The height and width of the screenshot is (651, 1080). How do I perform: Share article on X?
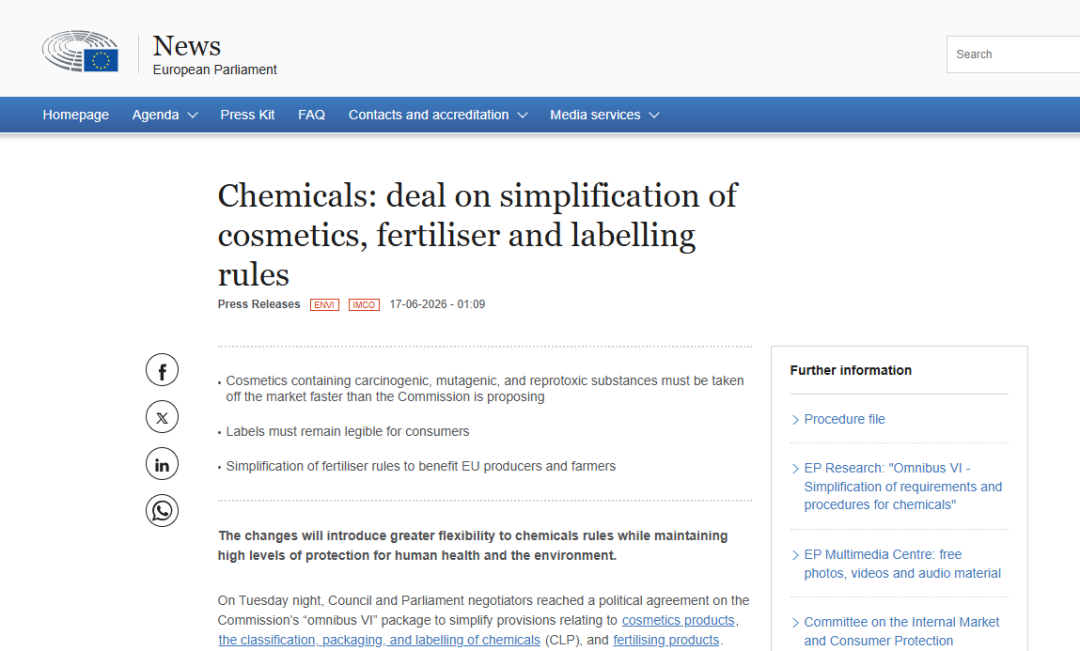click(162, 417)
